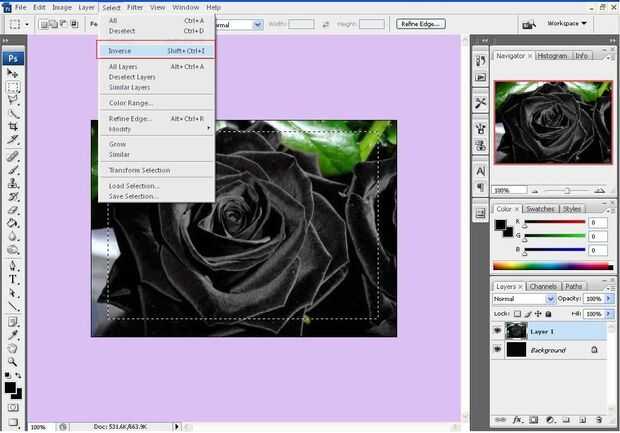The image size is (620, 433).
Task: Select the Path Selection tool
Action: pyautogui.click(x=13, y=293)
